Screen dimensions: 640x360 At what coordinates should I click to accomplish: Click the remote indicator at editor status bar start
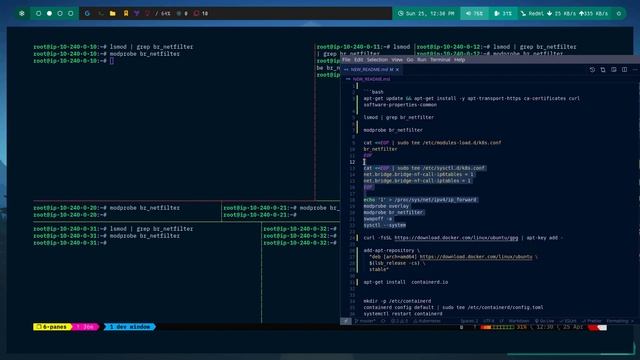click(345, 321)
